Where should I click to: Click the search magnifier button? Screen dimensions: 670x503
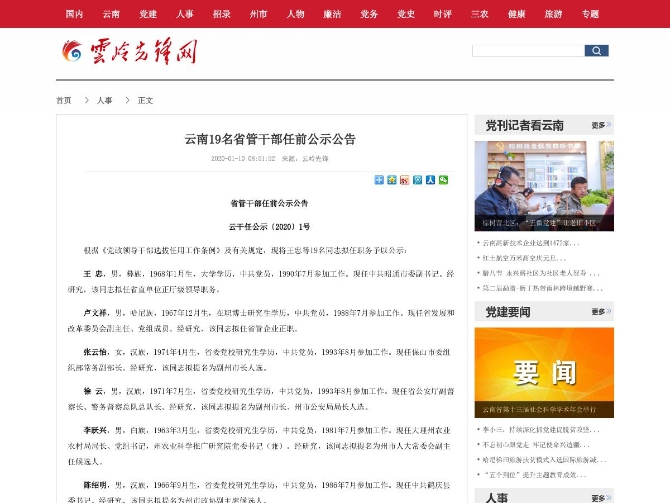point(597,51)
